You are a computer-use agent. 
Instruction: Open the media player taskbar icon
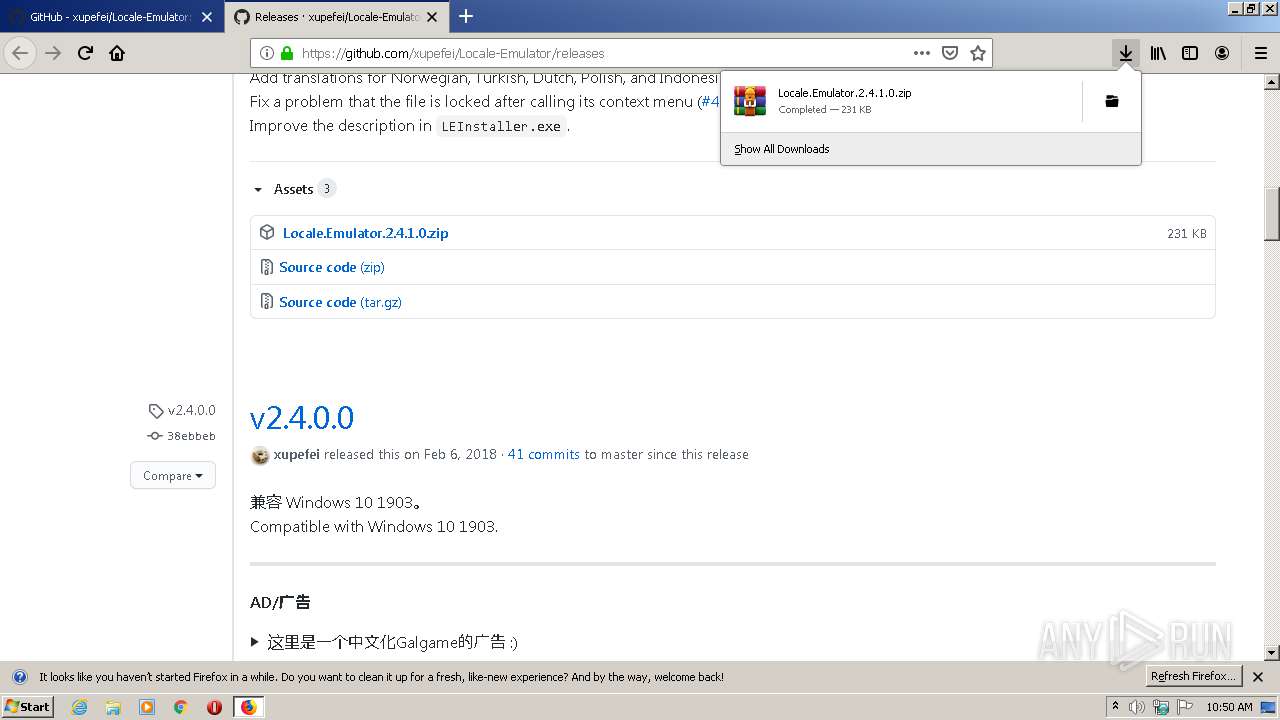point(147,707)
